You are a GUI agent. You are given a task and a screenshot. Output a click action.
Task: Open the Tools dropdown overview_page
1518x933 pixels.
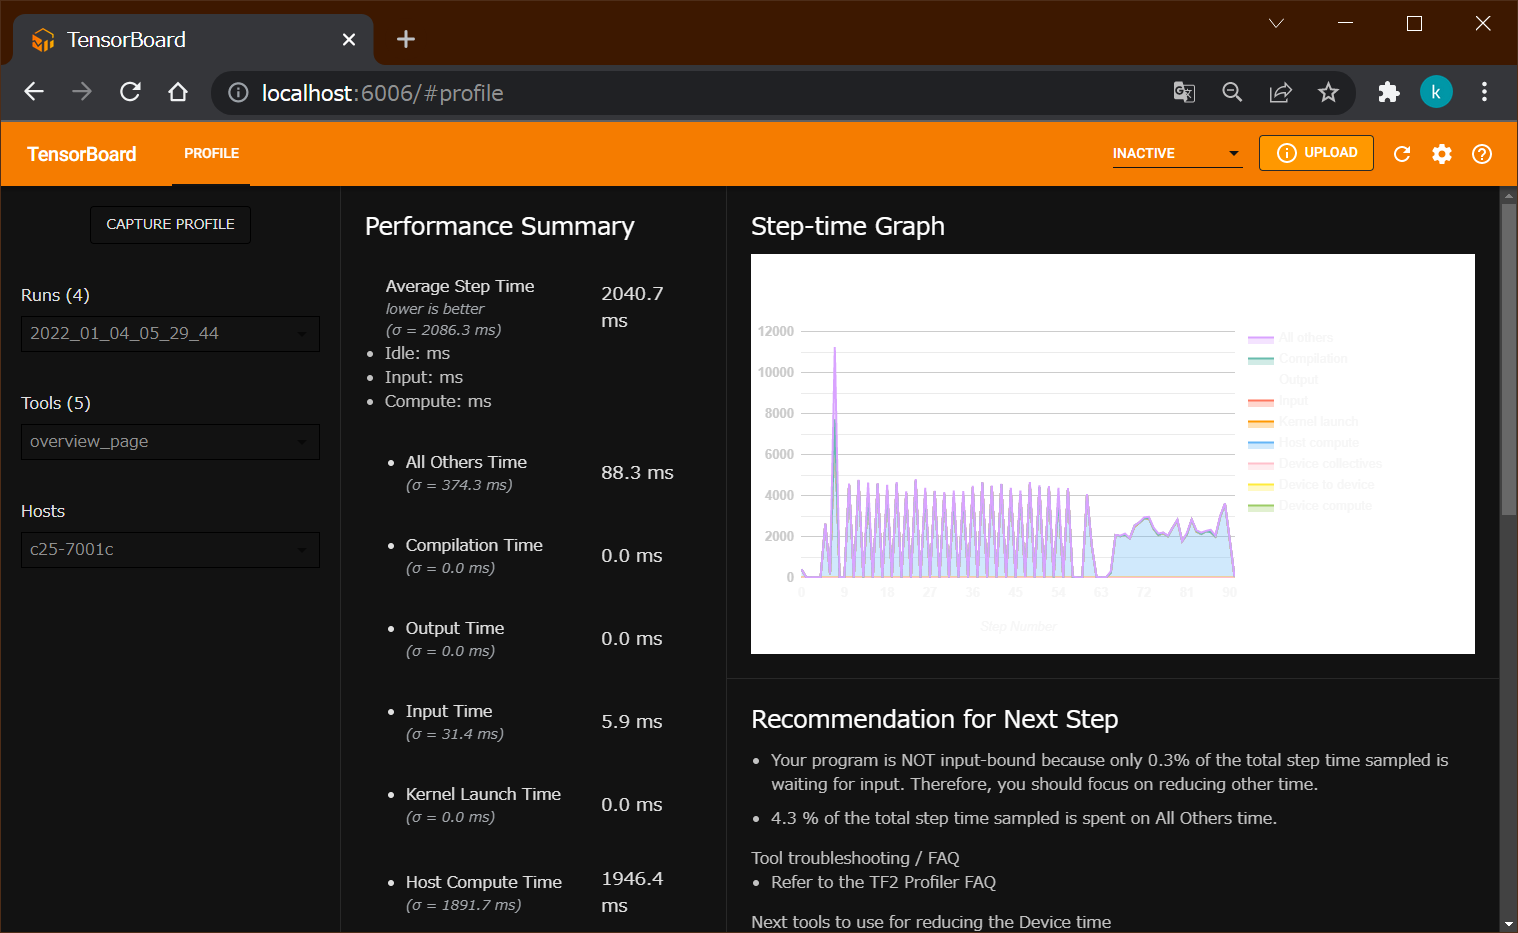(x=170, y=442)
